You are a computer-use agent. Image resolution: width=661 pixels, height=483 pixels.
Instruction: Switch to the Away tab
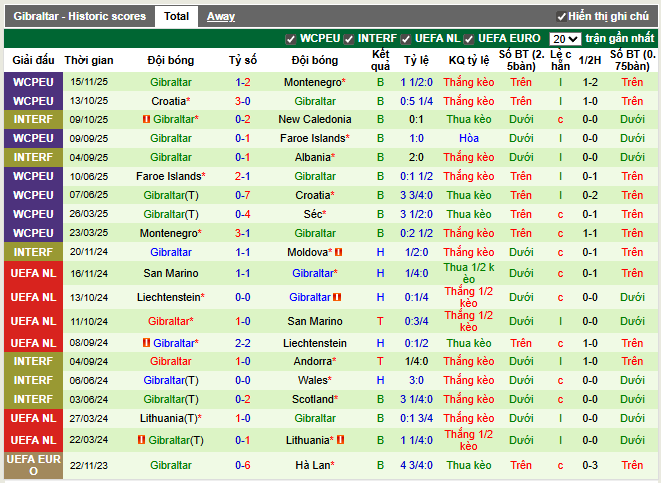click(x=221, y=16)
